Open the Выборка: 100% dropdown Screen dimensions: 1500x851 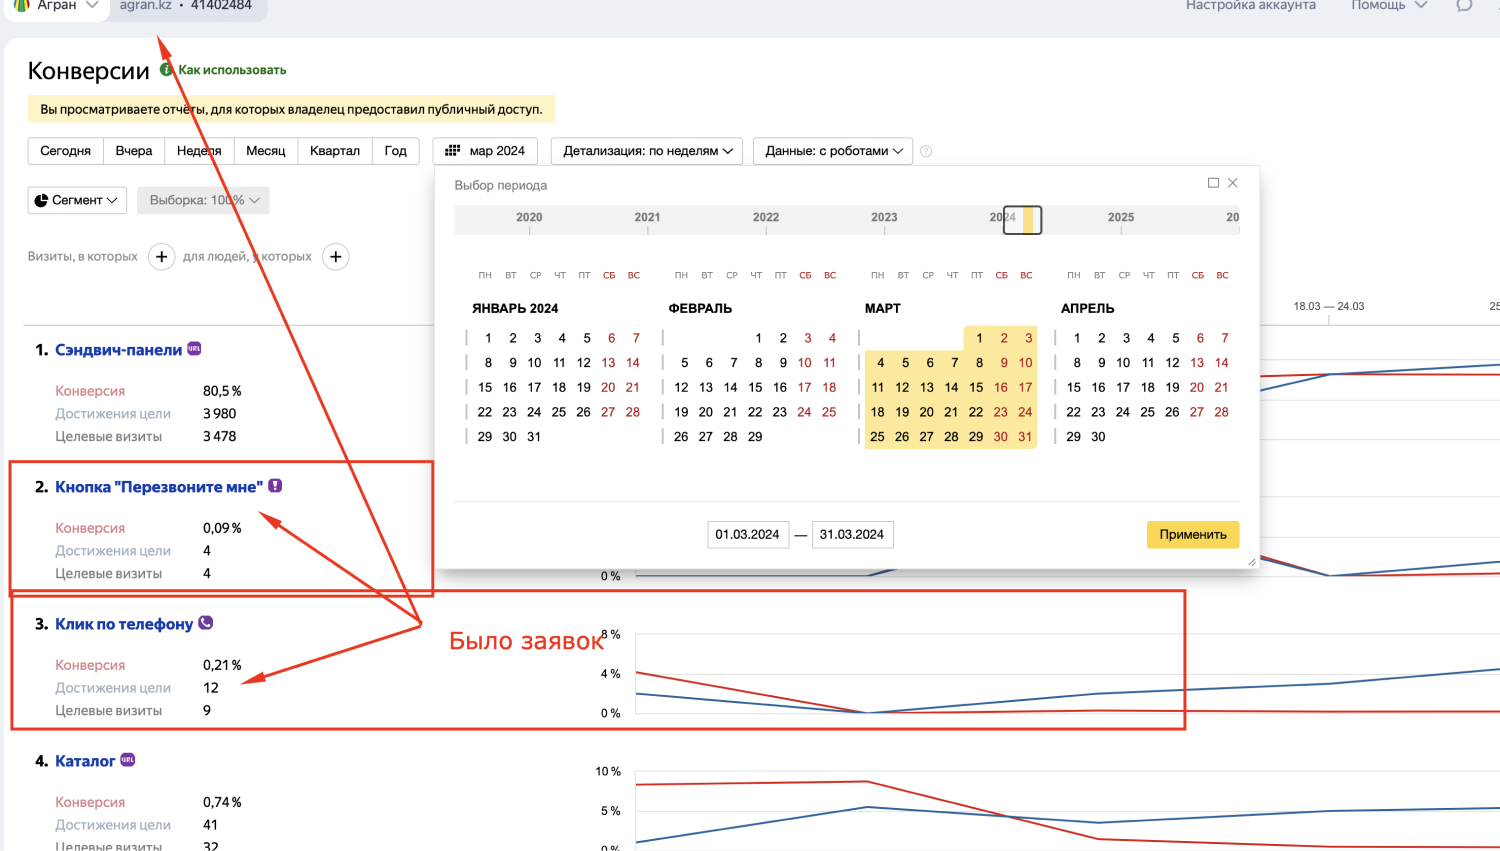click(203, 200)
